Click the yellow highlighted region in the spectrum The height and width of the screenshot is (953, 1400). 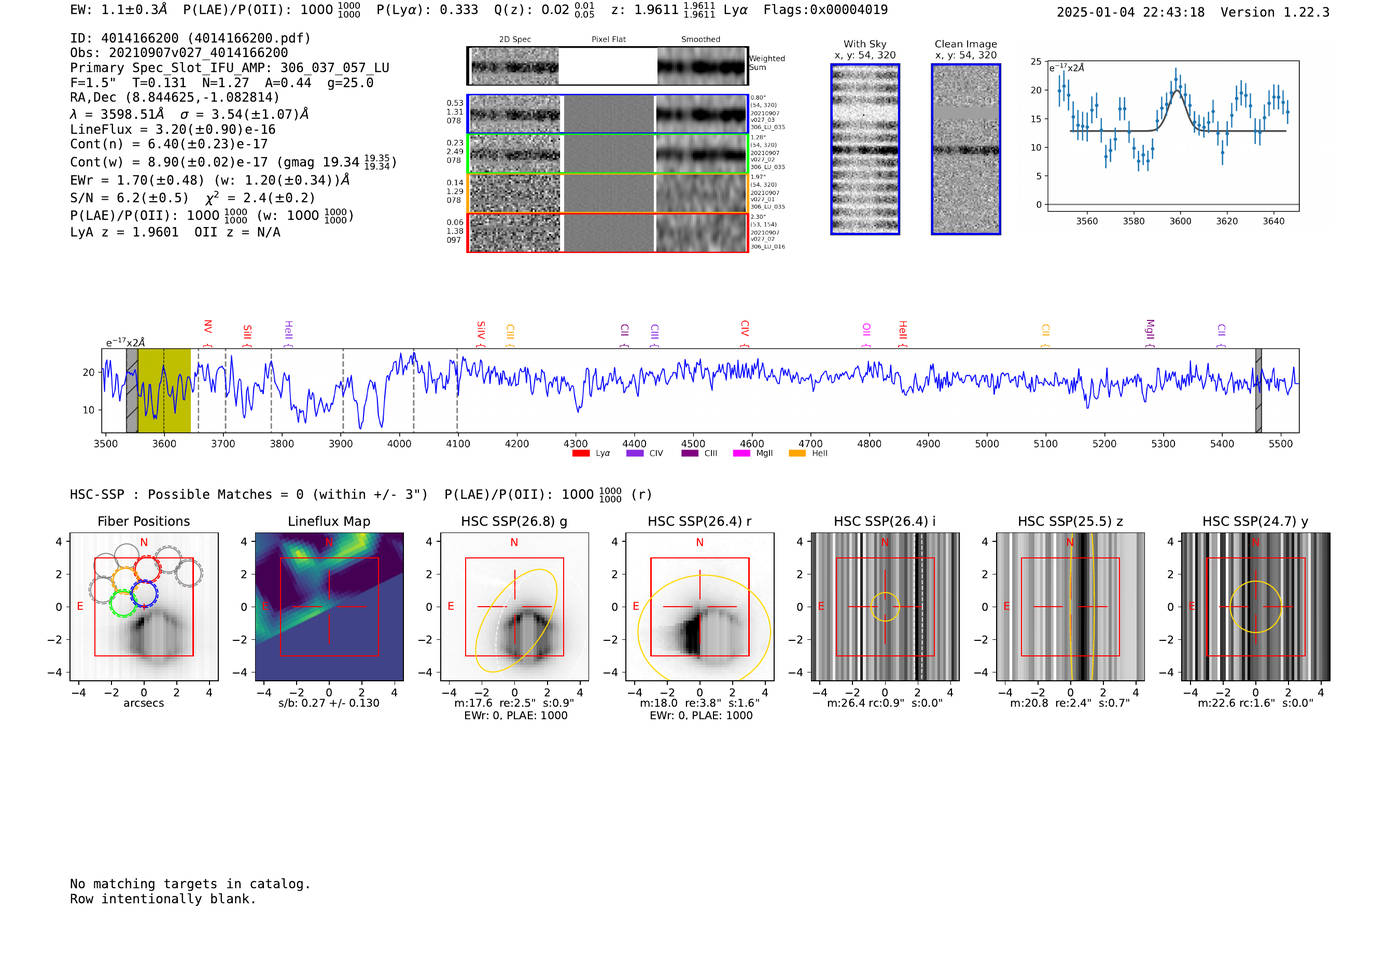click(x=164, y=391)
